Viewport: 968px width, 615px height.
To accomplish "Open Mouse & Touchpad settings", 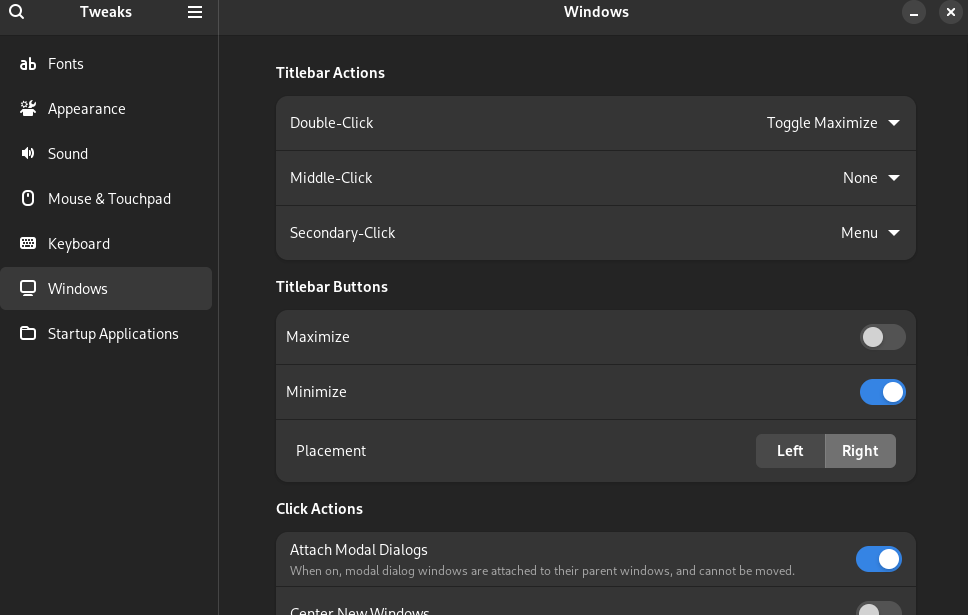I will click(x=106, y=198).
